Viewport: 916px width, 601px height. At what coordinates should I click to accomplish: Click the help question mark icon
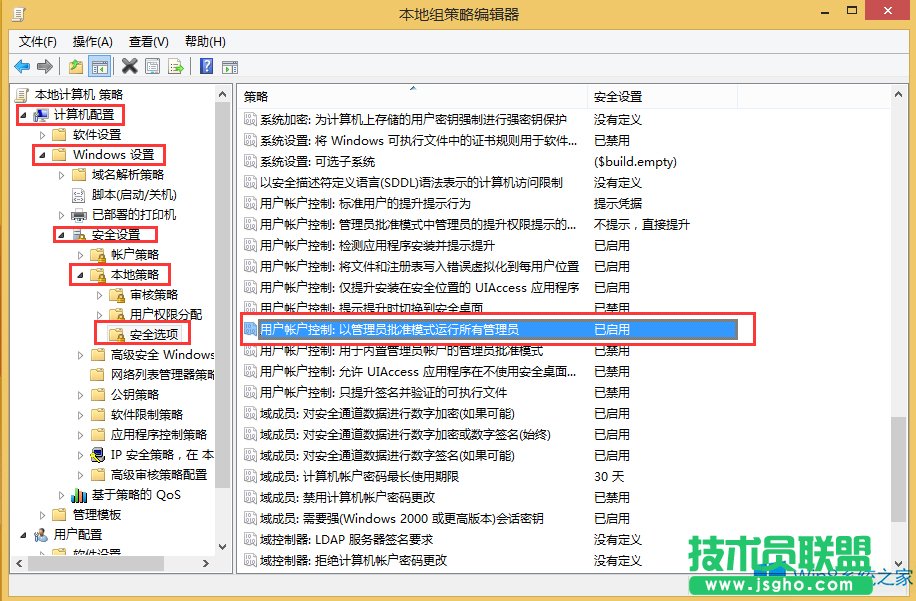pos(206,65)
